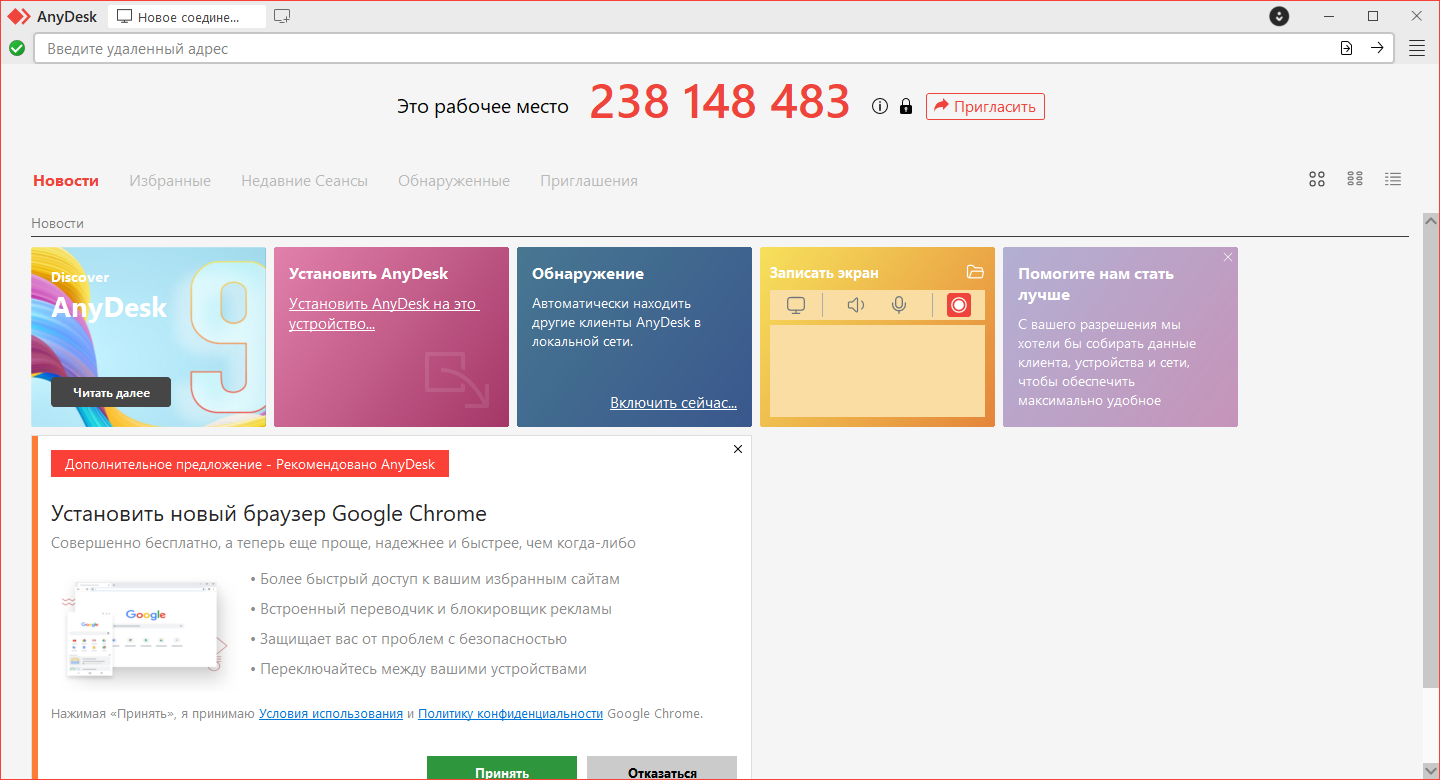Screen dimensions: 1440x780
Task: Open the Обнаруженные tab
Action: [454, 181]
